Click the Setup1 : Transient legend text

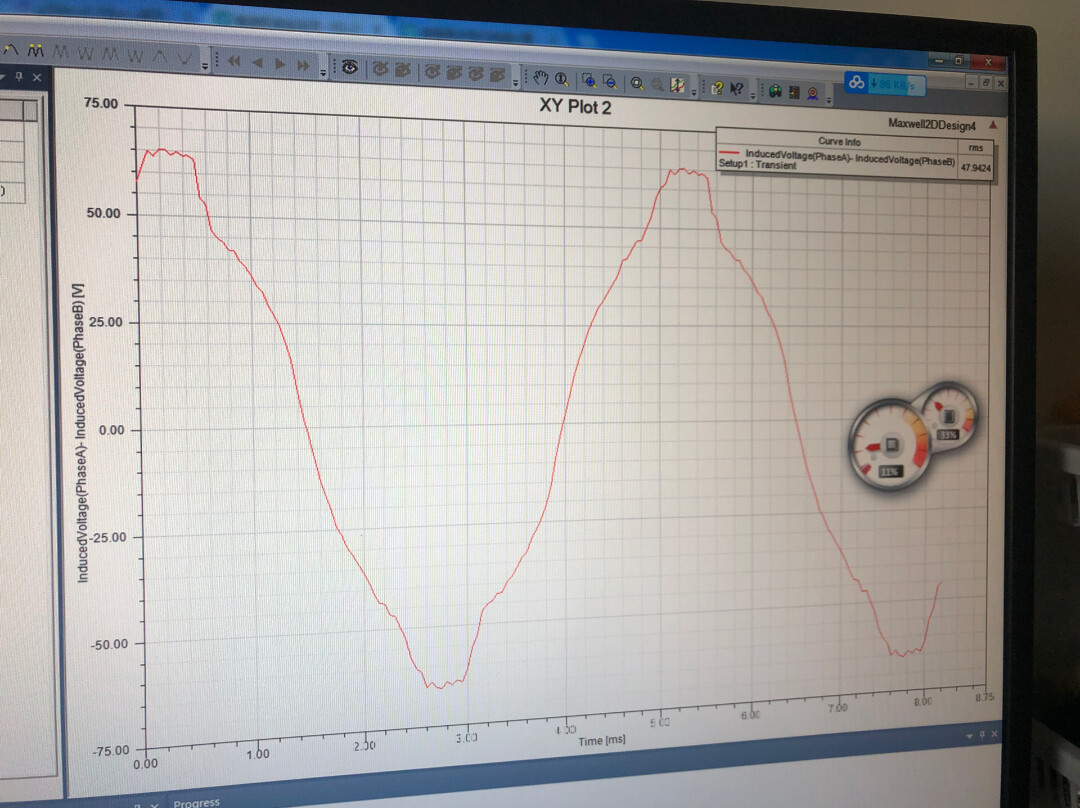(757, 164)
